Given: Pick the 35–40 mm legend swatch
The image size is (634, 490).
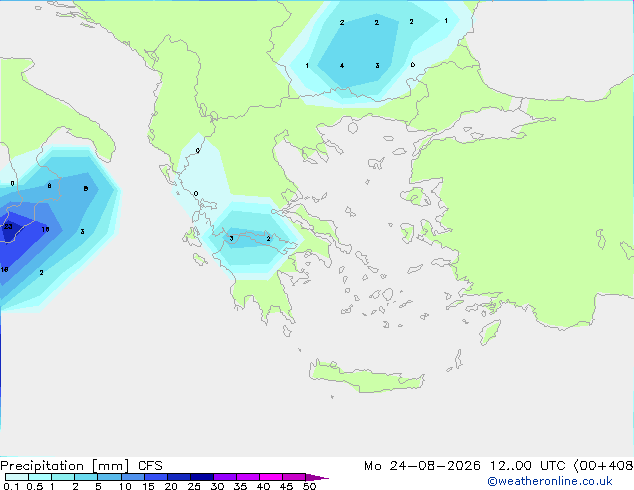Looking at the screenshot, I should pyautogui.click(x=247, y=477).
